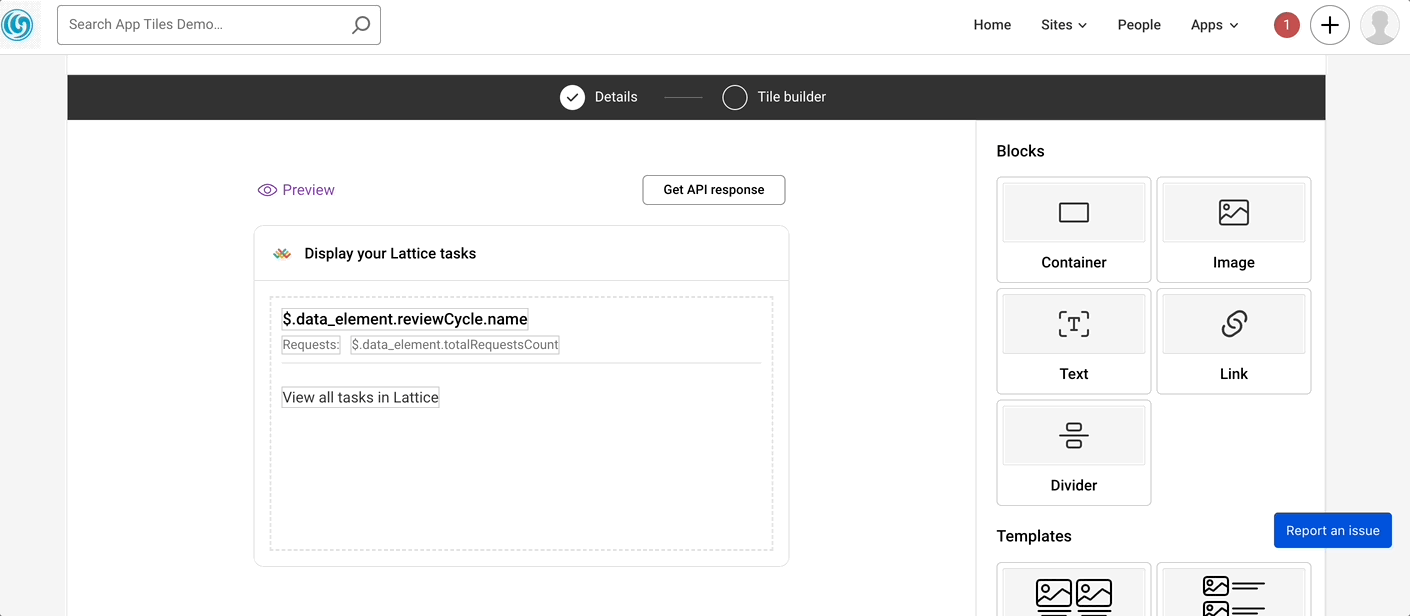This screenshot has height=616, width=1410.
Task: Click the Templates section heading
Action: [x=1034, y=536]
